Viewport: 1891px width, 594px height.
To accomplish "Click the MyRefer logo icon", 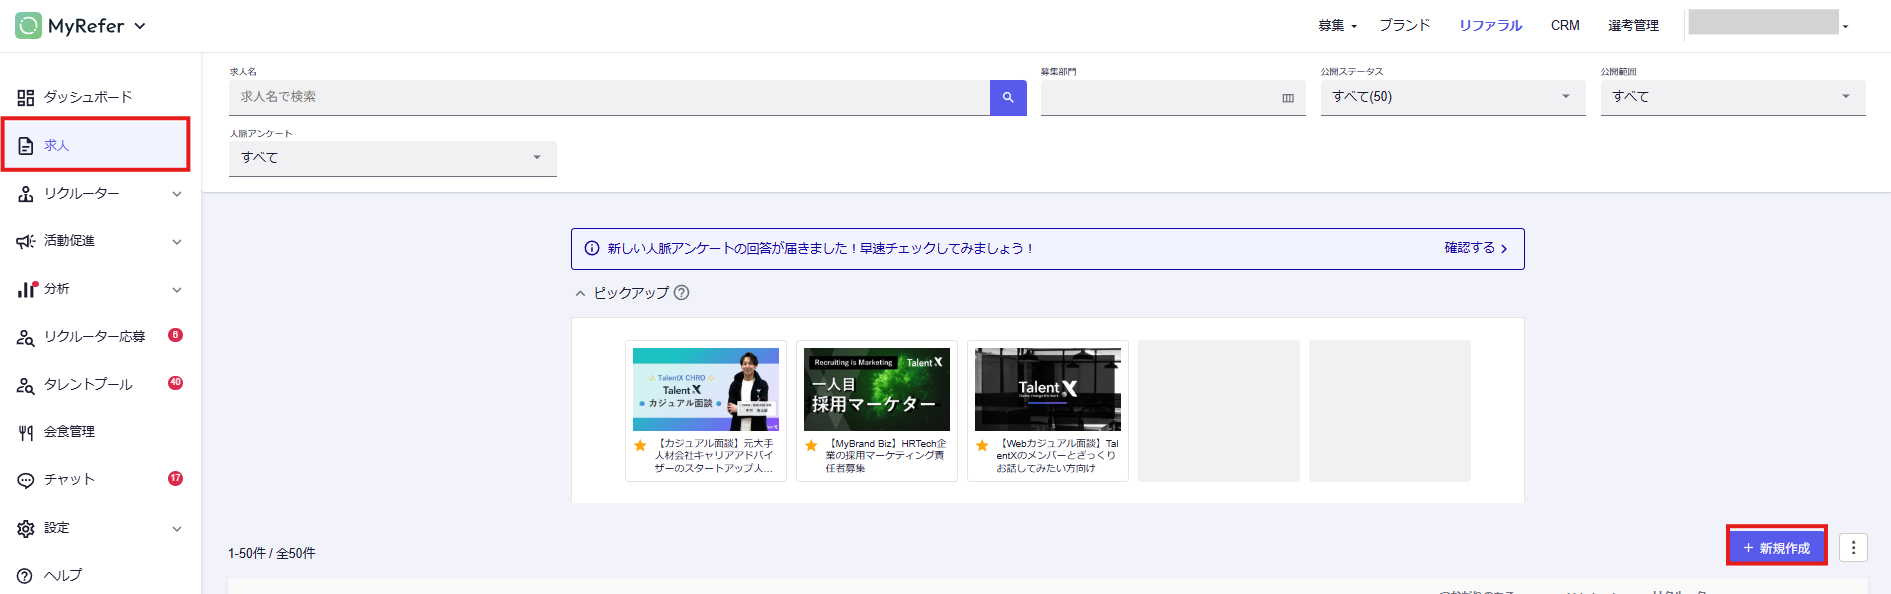I will pyautogui.click(x=29, y=26).
